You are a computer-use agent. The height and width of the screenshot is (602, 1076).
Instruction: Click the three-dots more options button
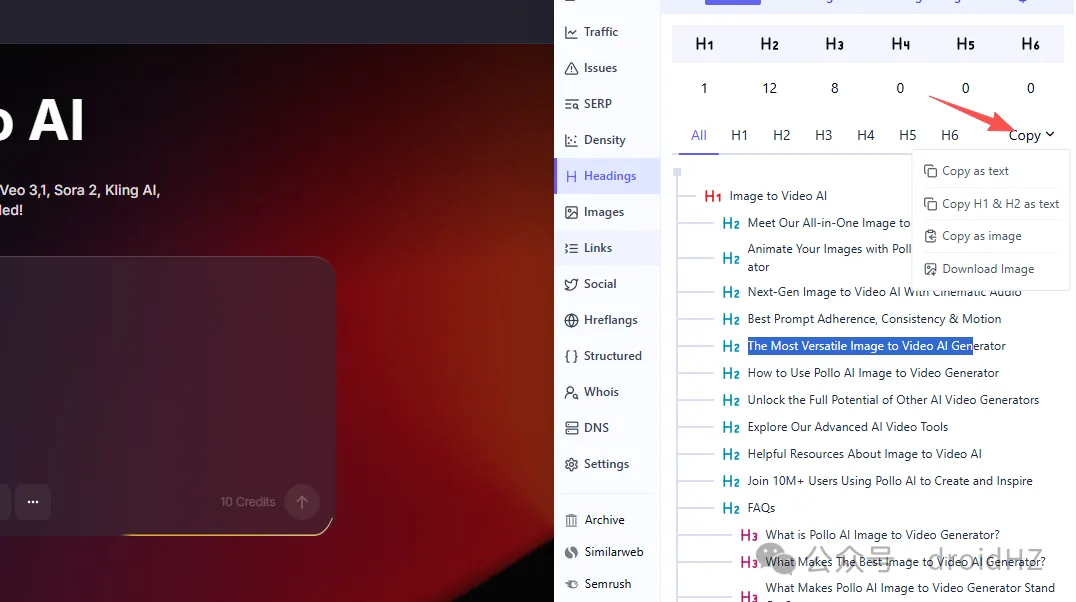coord(33,501)
